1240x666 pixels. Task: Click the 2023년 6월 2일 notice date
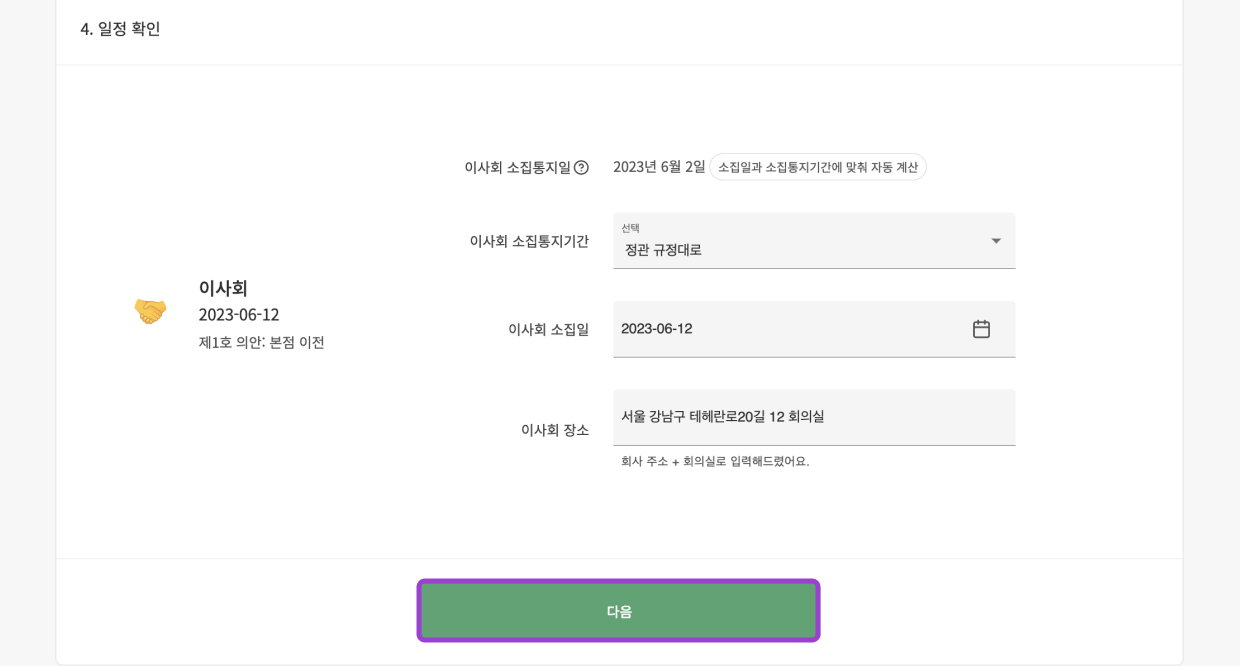[659, 167]
